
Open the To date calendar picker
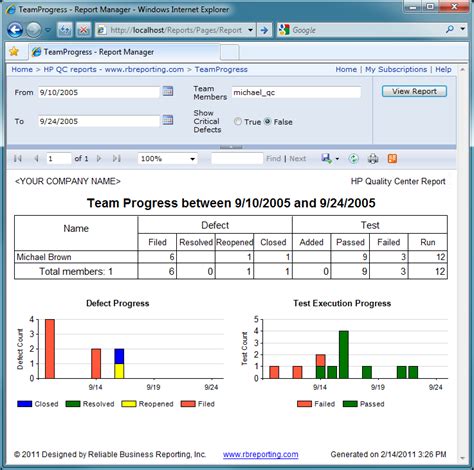pos(168,120)
